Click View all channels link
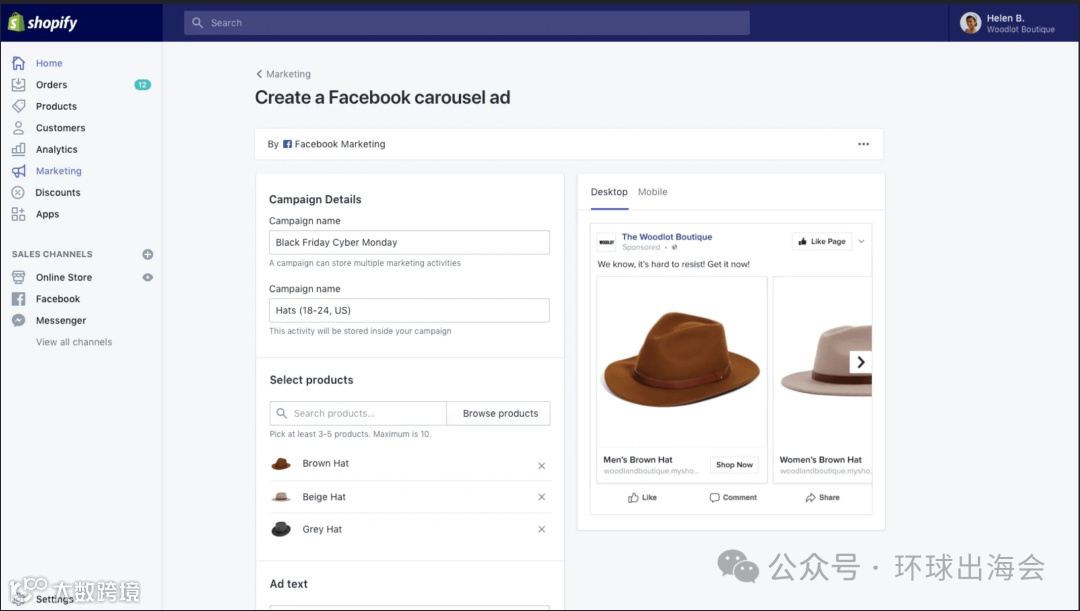 pyautogui.click(x=74, y=342)
